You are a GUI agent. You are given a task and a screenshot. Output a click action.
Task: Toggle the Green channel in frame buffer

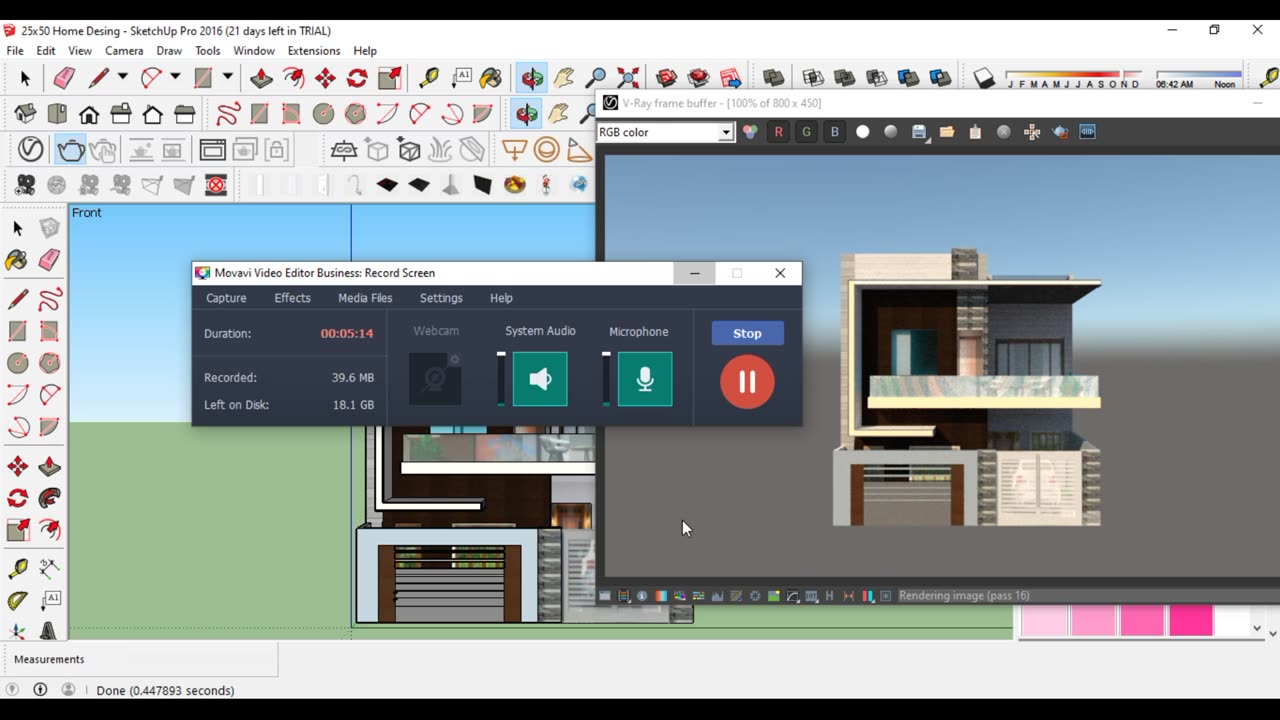(806, 132)
